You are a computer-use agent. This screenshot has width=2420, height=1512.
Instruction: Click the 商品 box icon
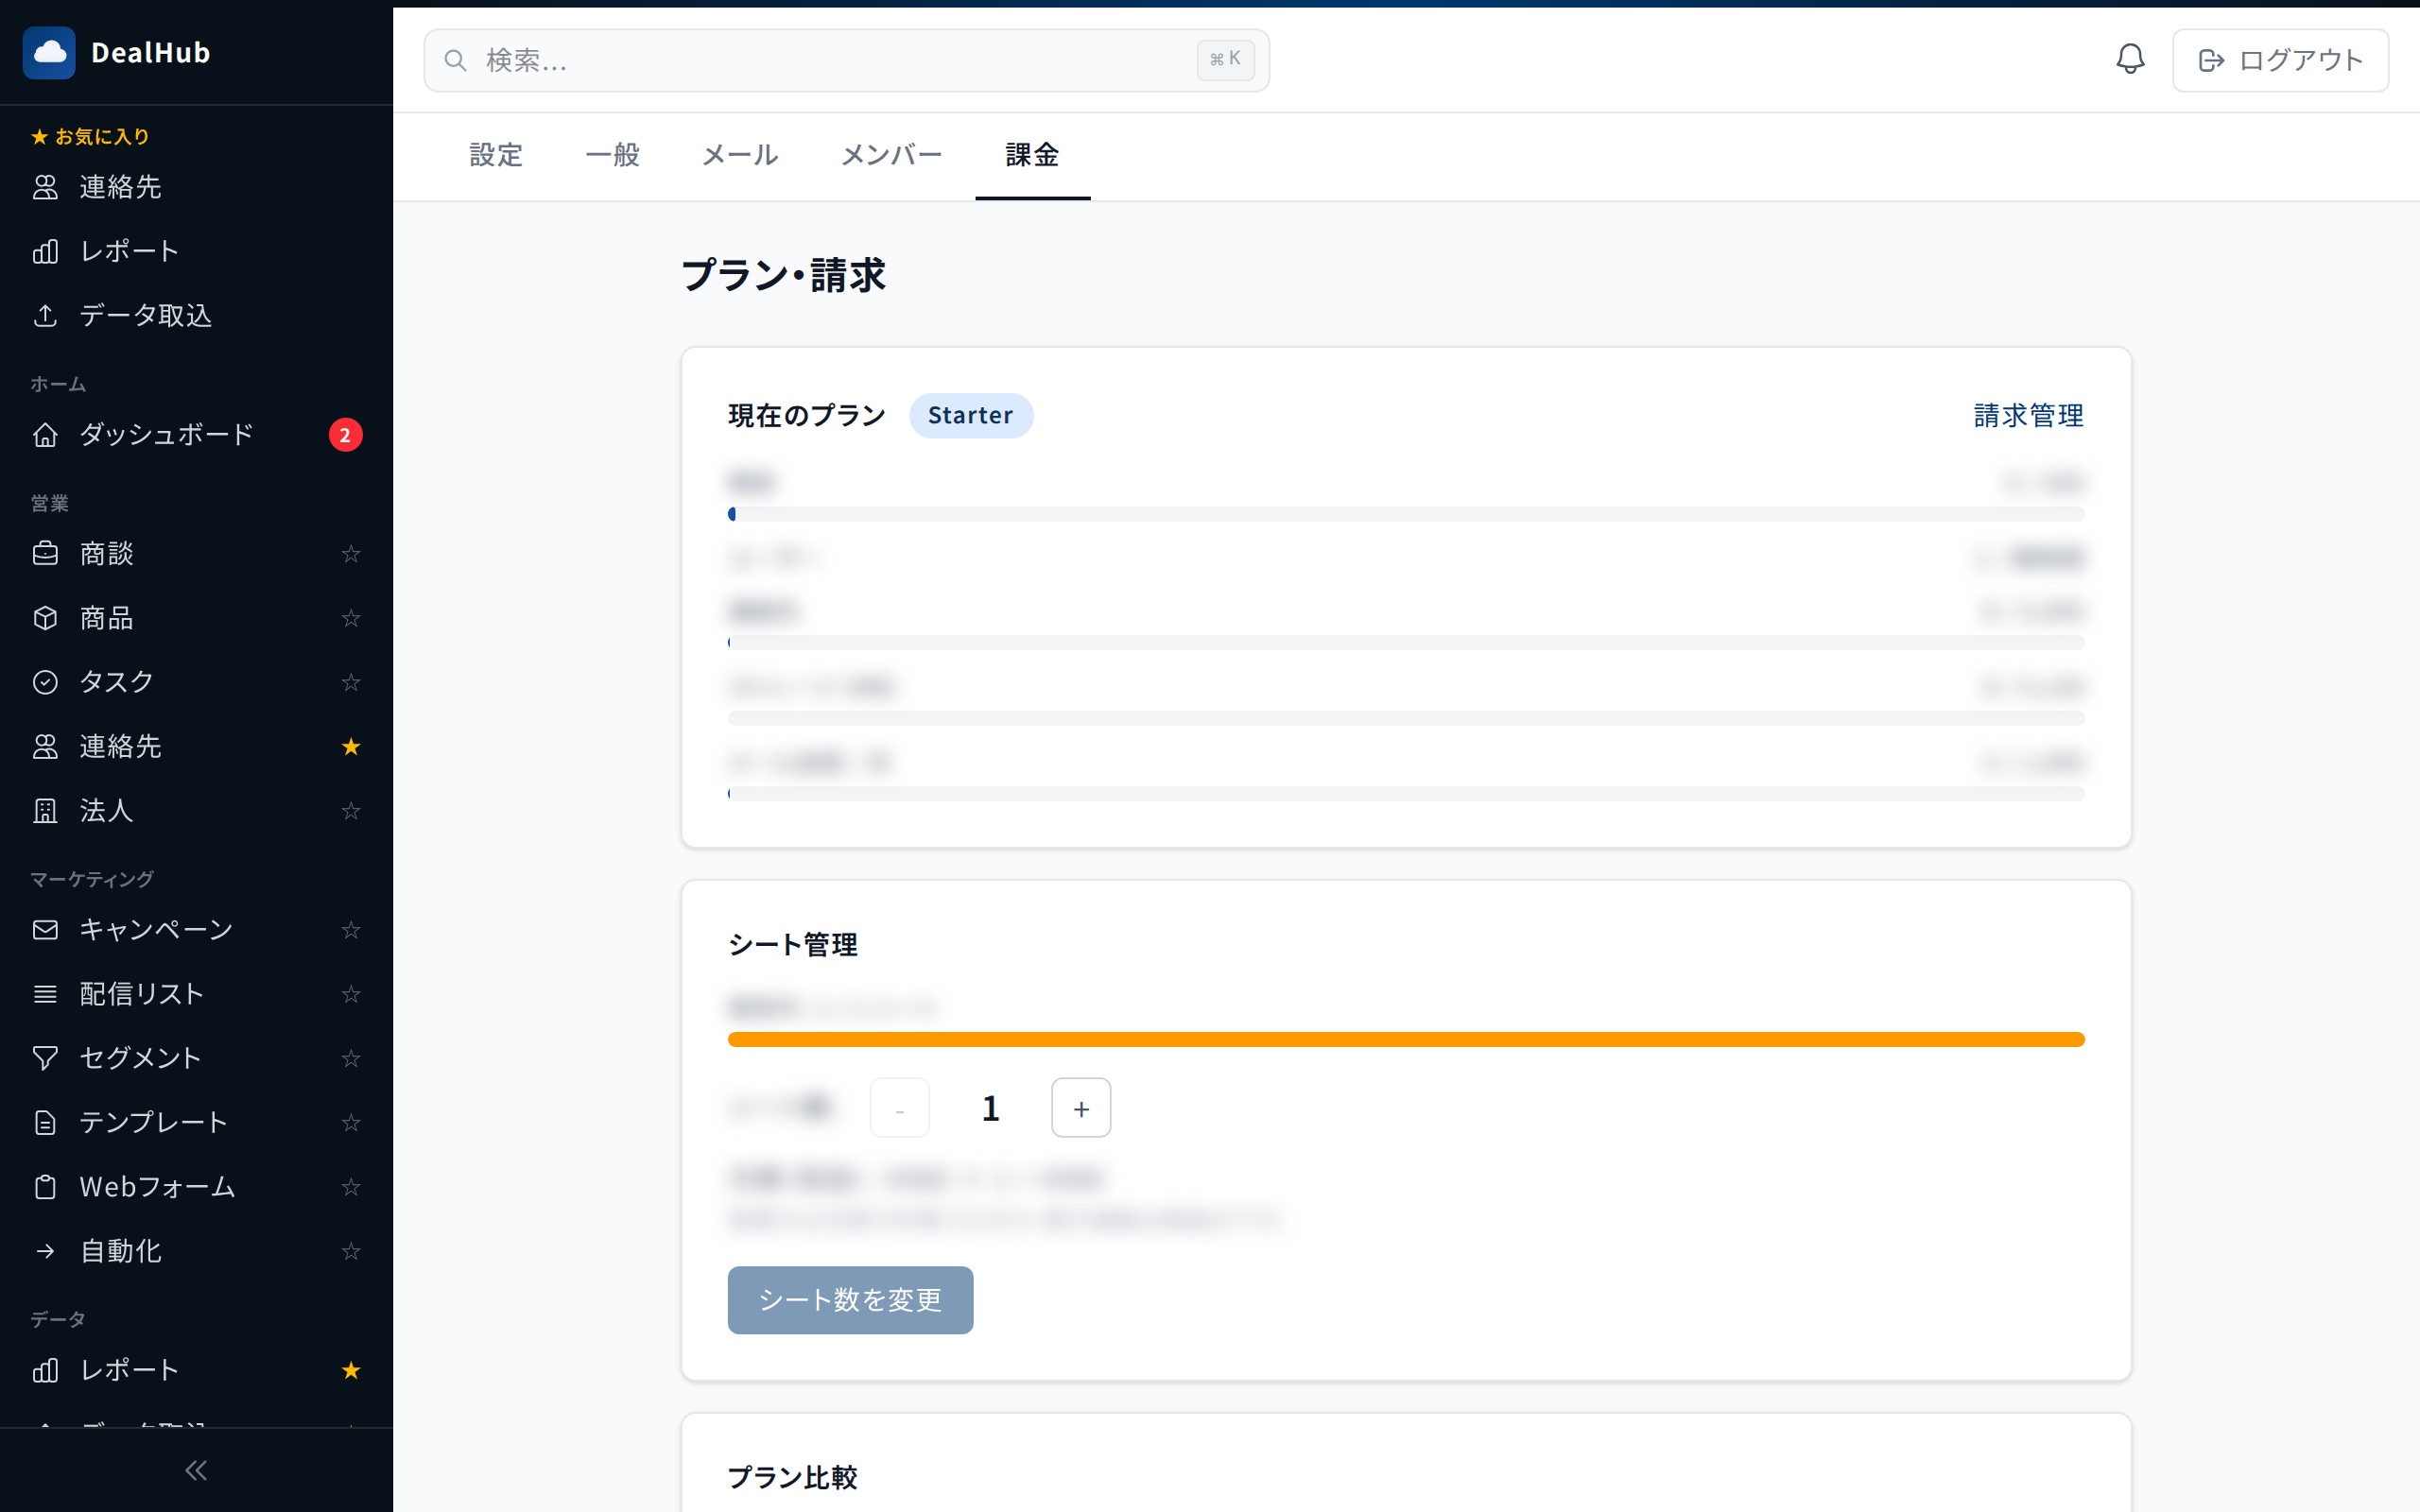tap(45, 618)
